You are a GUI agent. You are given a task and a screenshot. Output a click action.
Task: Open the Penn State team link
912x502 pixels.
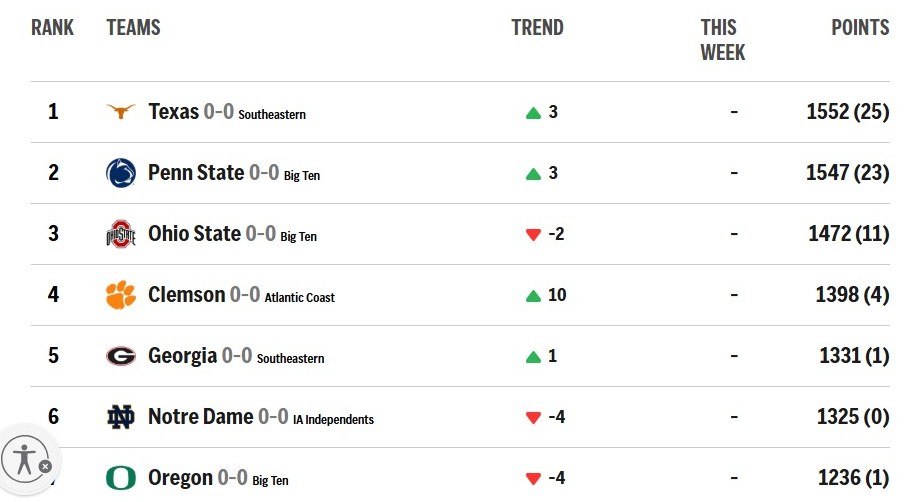196,172
